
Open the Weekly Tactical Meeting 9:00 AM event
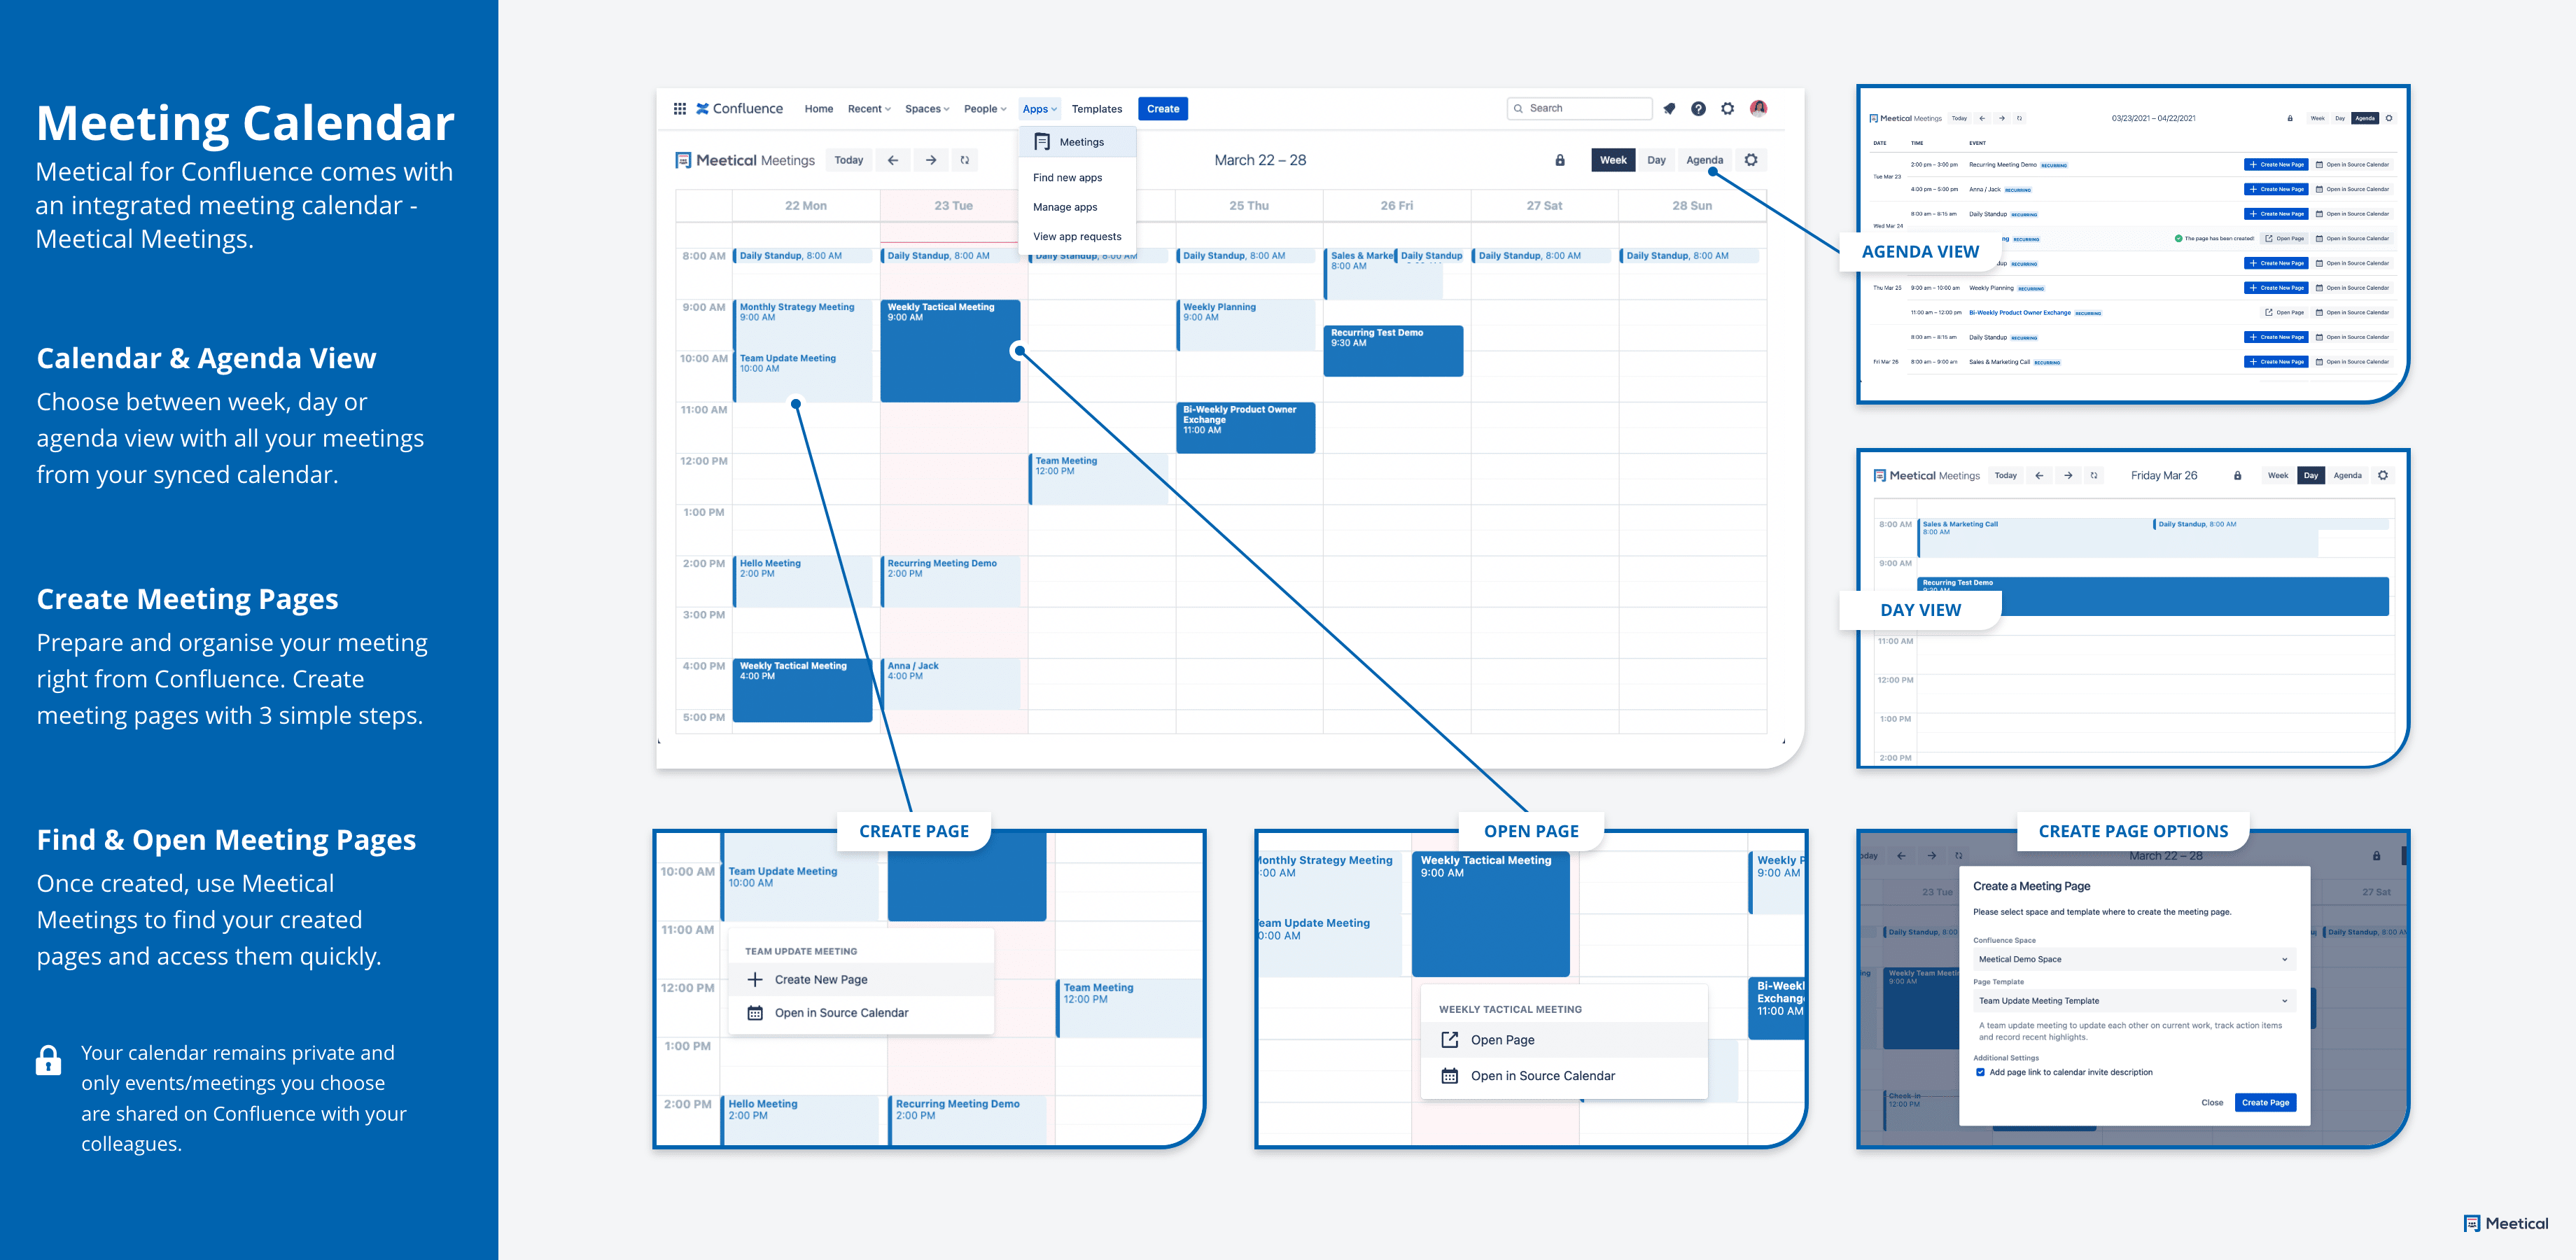[950, 351]
